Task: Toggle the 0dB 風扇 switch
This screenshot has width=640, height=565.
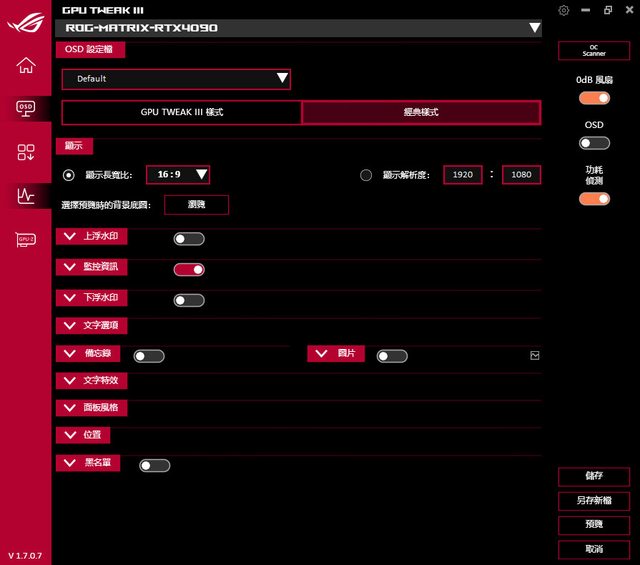Action: (x=594, y=98)
